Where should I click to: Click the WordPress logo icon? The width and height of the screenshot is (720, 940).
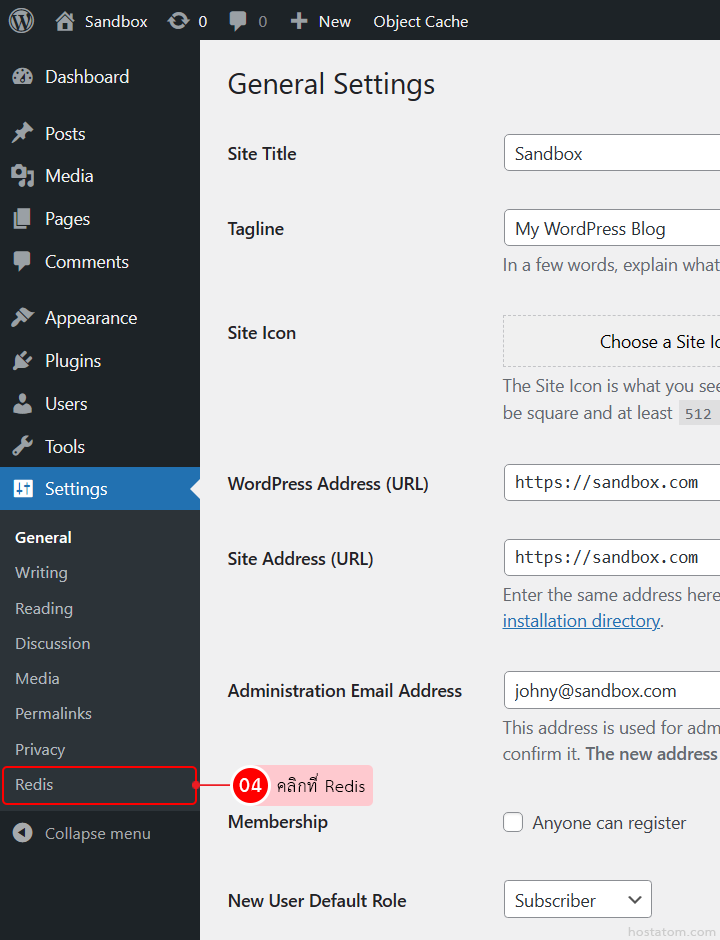[x=22, y=21]
